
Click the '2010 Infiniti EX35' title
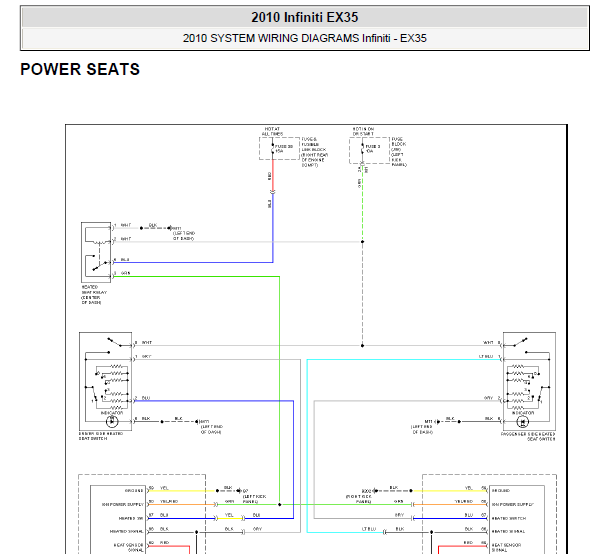click(304, 17)
